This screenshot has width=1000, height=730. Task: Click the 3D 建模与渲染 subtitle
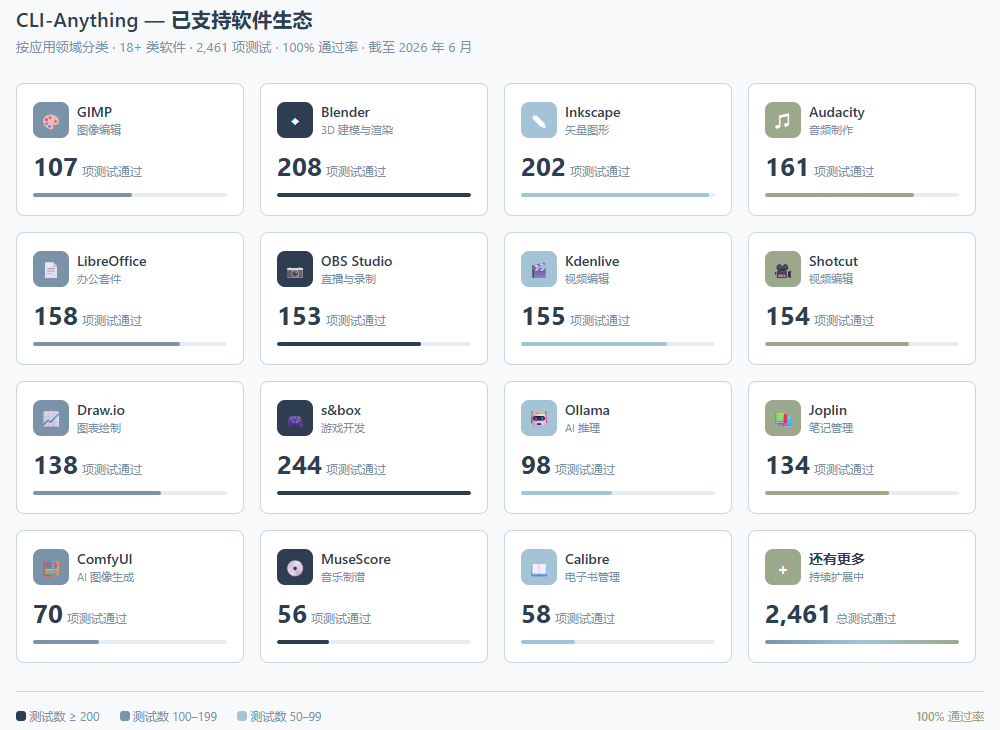click(x=357, y=130)
